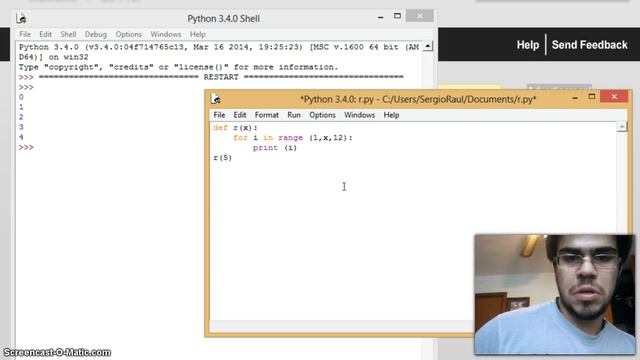Close the Python Shell window

(x=420, y=16)
